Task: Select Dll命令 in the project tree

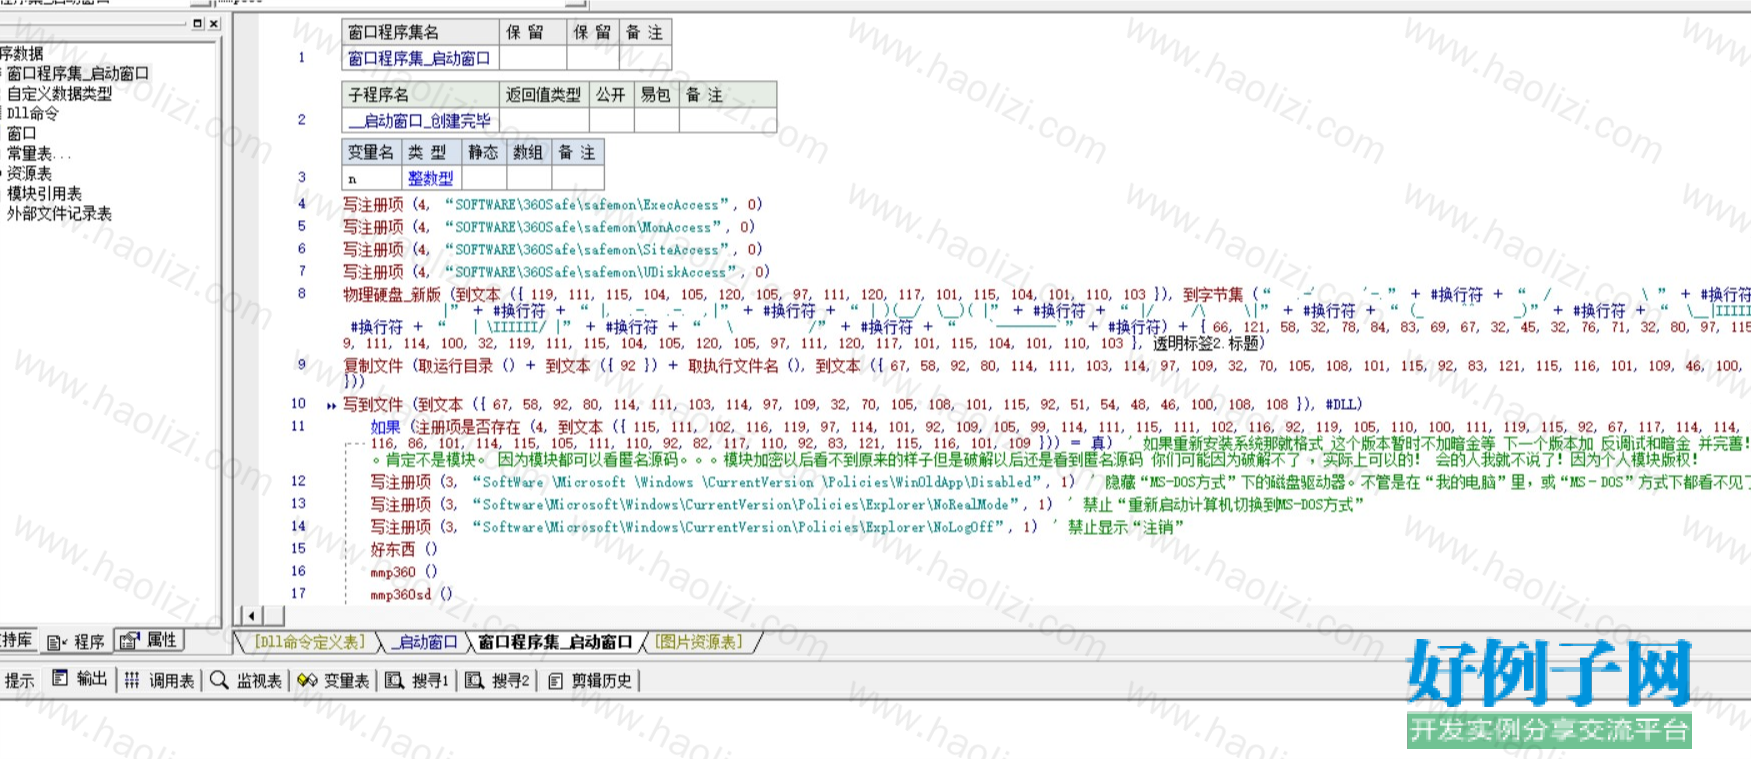Action: (33, 113)
